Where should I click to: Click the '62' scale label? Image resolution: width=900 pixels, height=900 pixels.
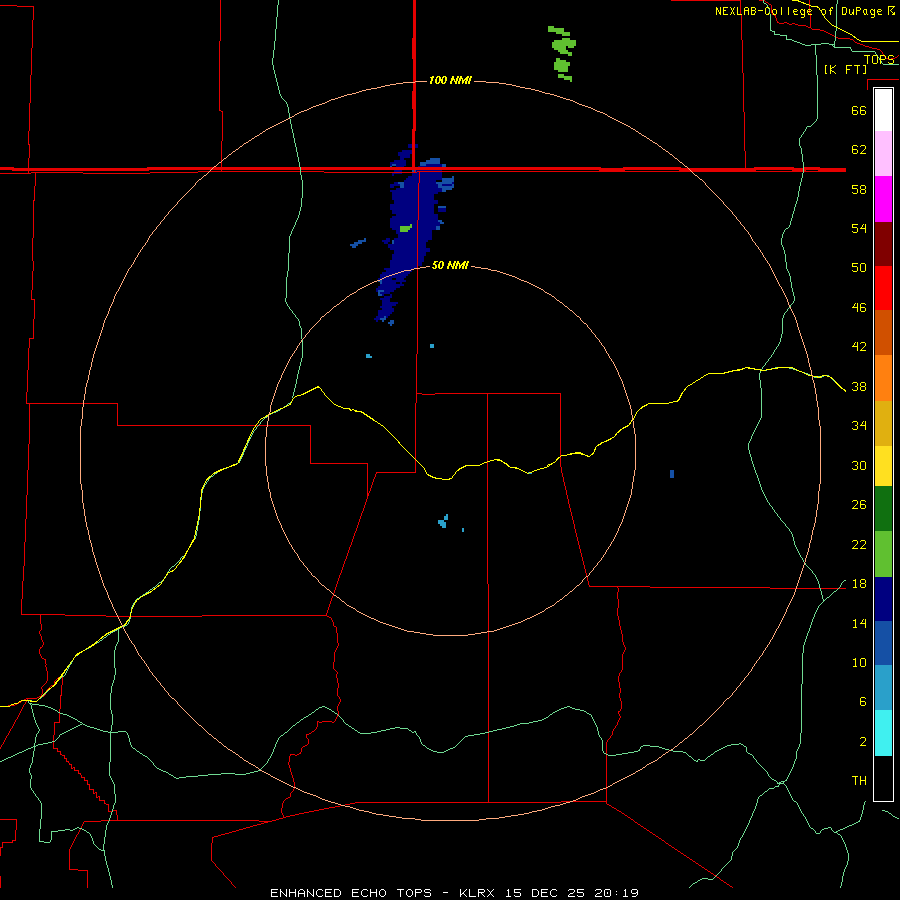859,149
